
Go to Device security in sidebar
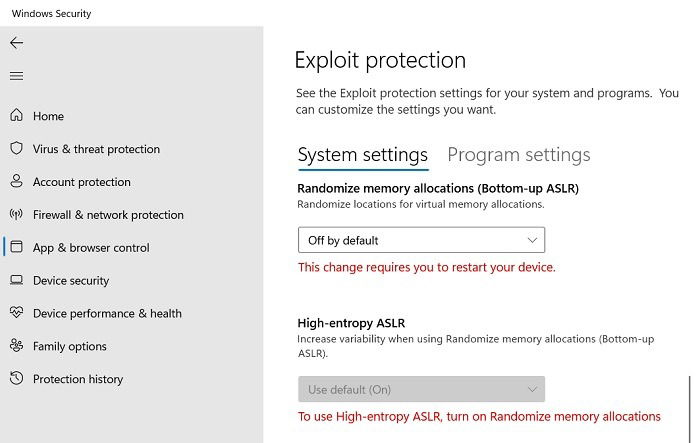71,281
